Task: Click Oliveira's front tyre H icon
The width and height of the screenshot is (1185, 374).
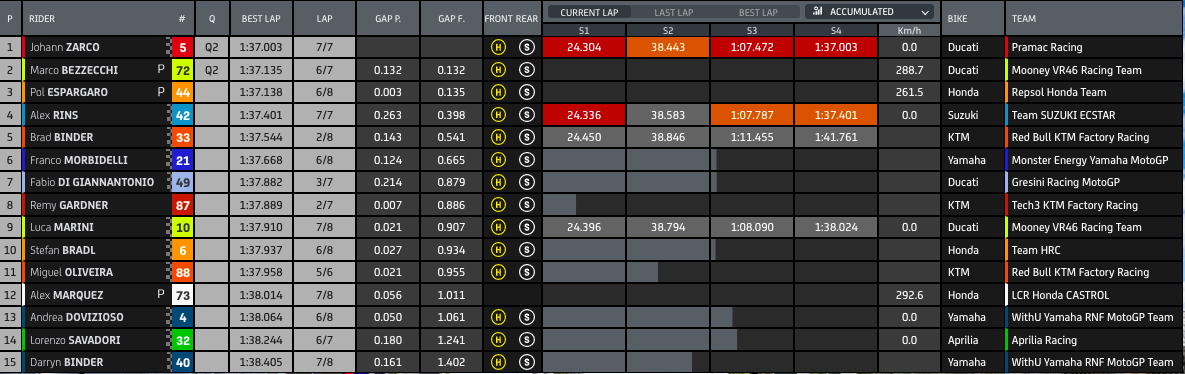Action: click(x=498, y=272)
